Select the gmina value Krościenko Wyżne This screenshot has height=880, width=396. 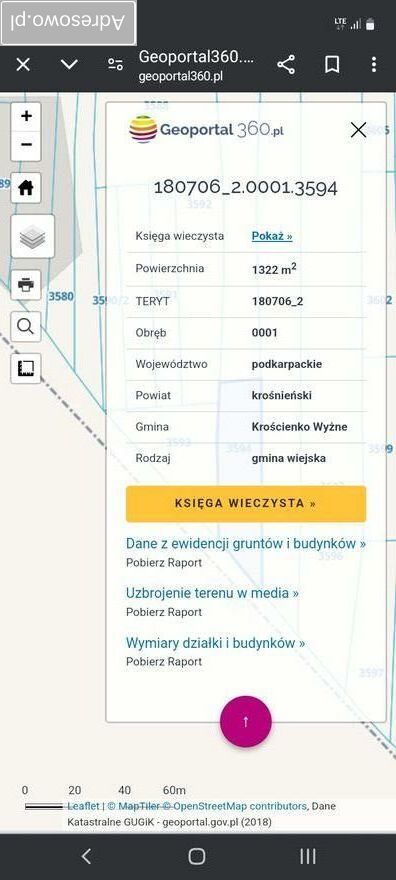click(300, 427)
